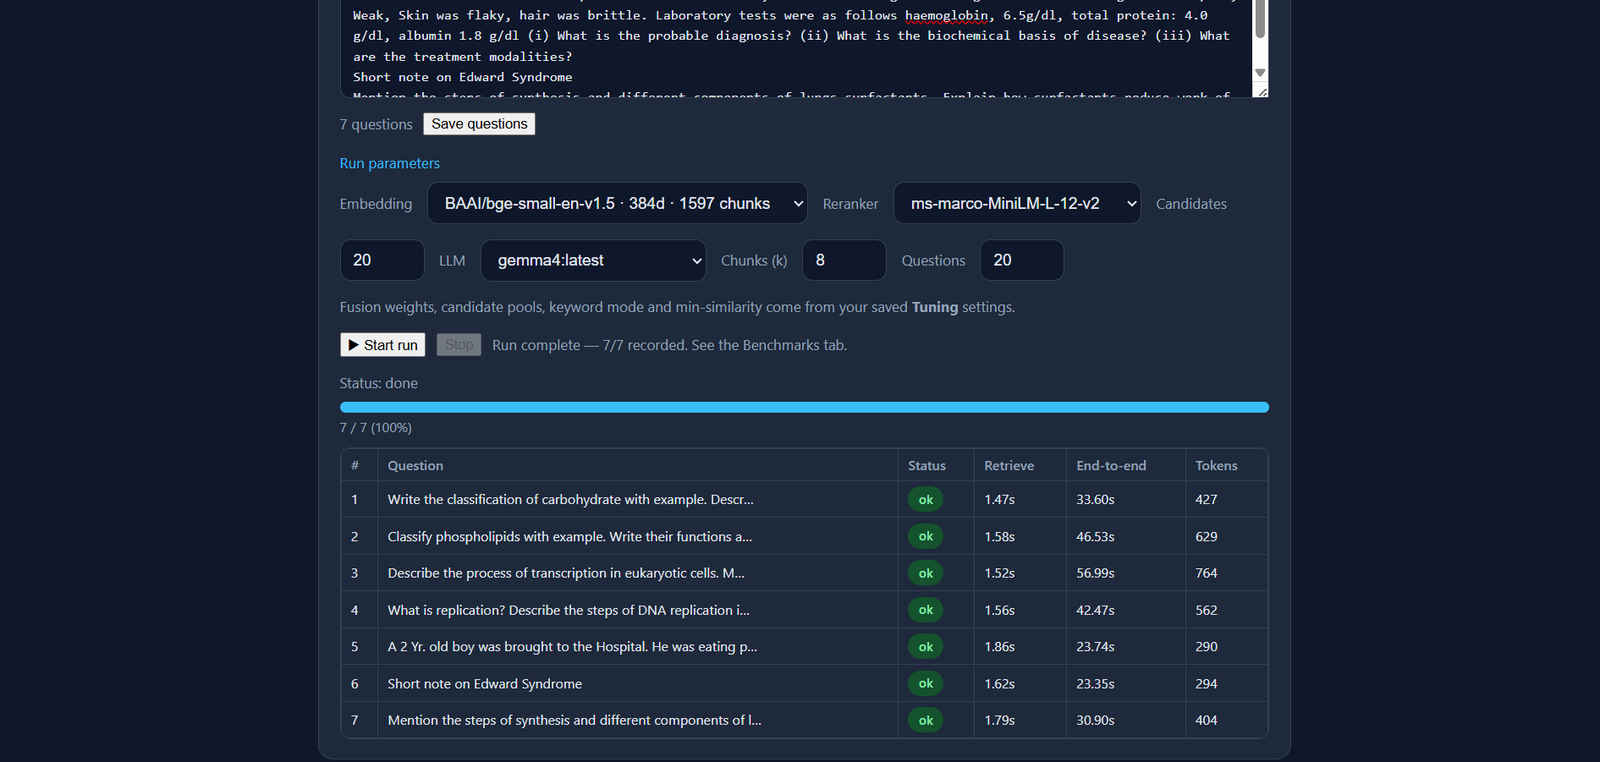Select the Short note on Edward Syndrome row
1600x762 pixels.
pyautogui.click(x=804, y=684)
